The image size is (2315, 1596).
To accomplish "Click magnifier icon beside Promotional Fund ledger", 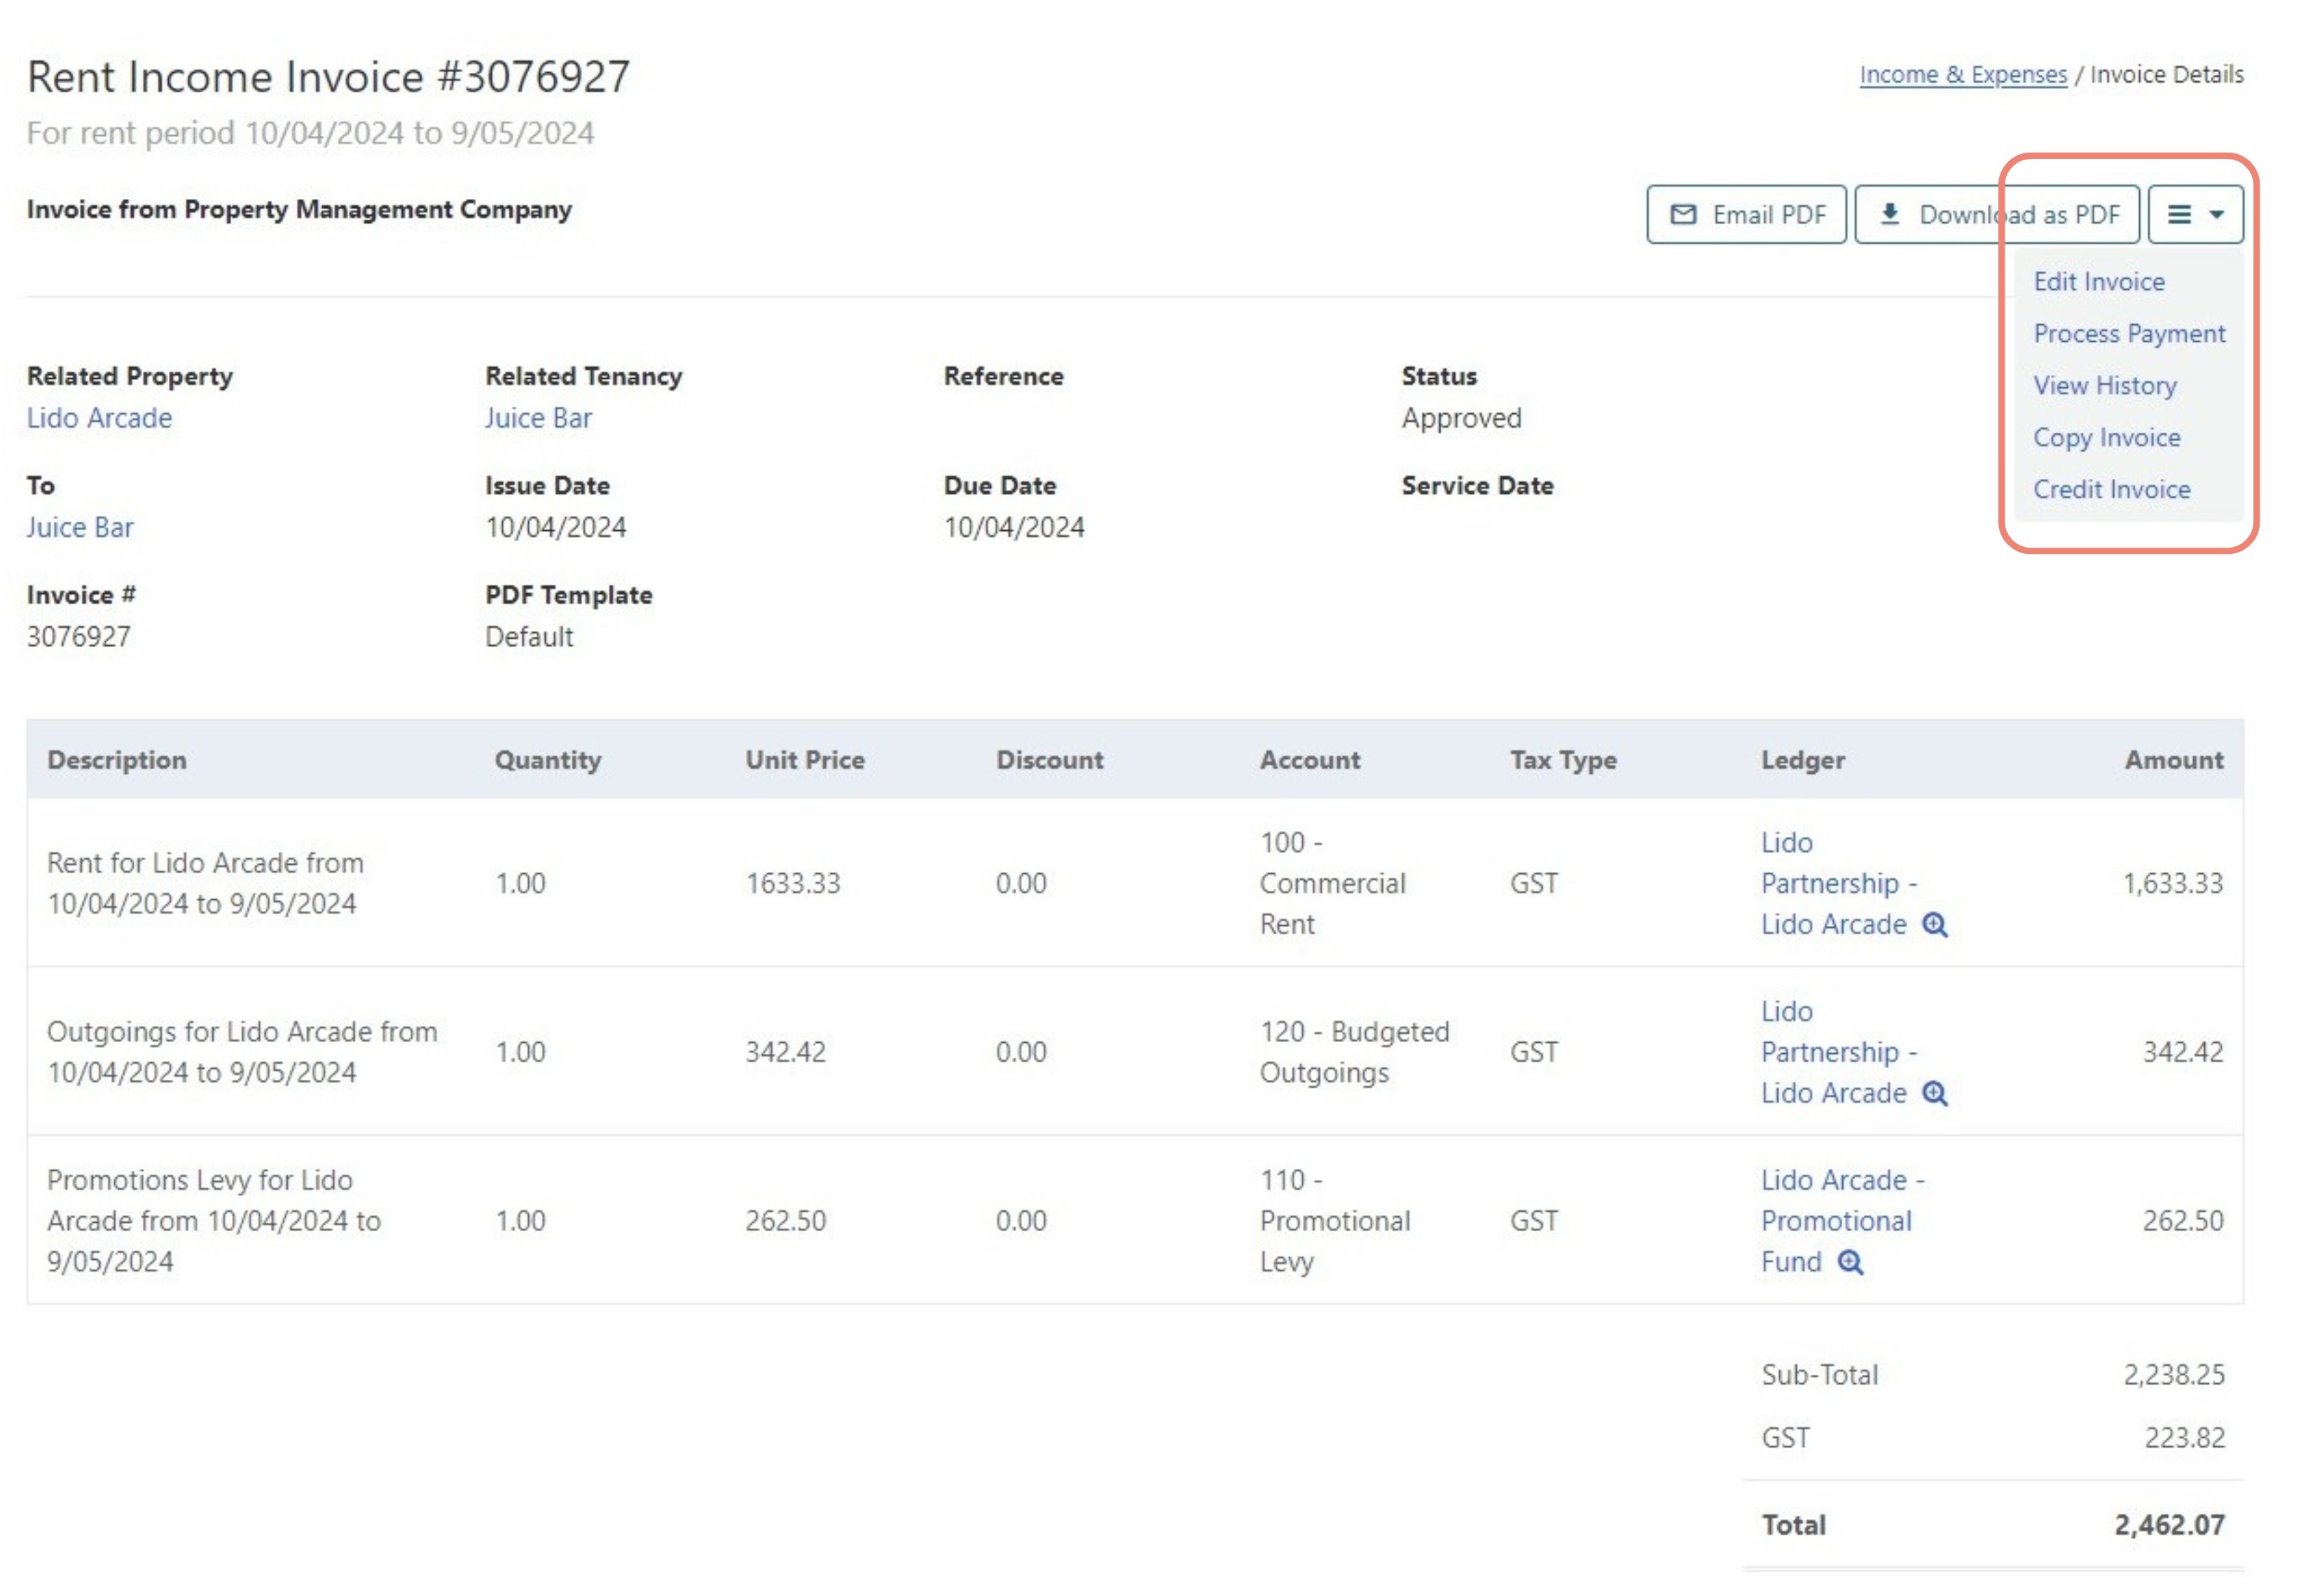I will [1850, 1263].
